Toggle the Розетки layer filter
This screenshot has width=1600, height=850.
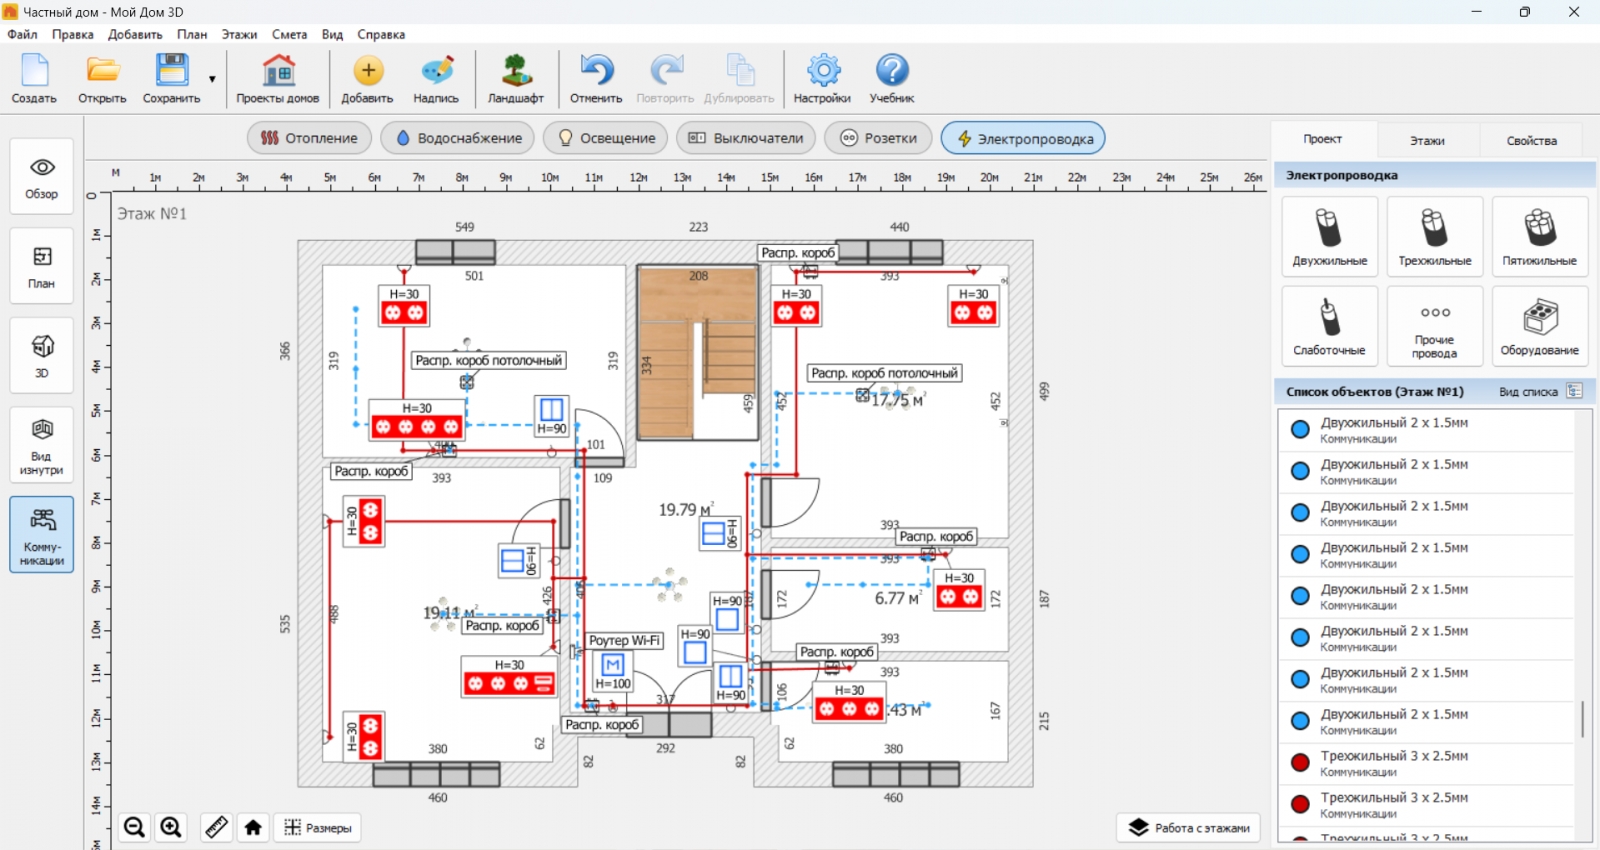click(878, 138)
